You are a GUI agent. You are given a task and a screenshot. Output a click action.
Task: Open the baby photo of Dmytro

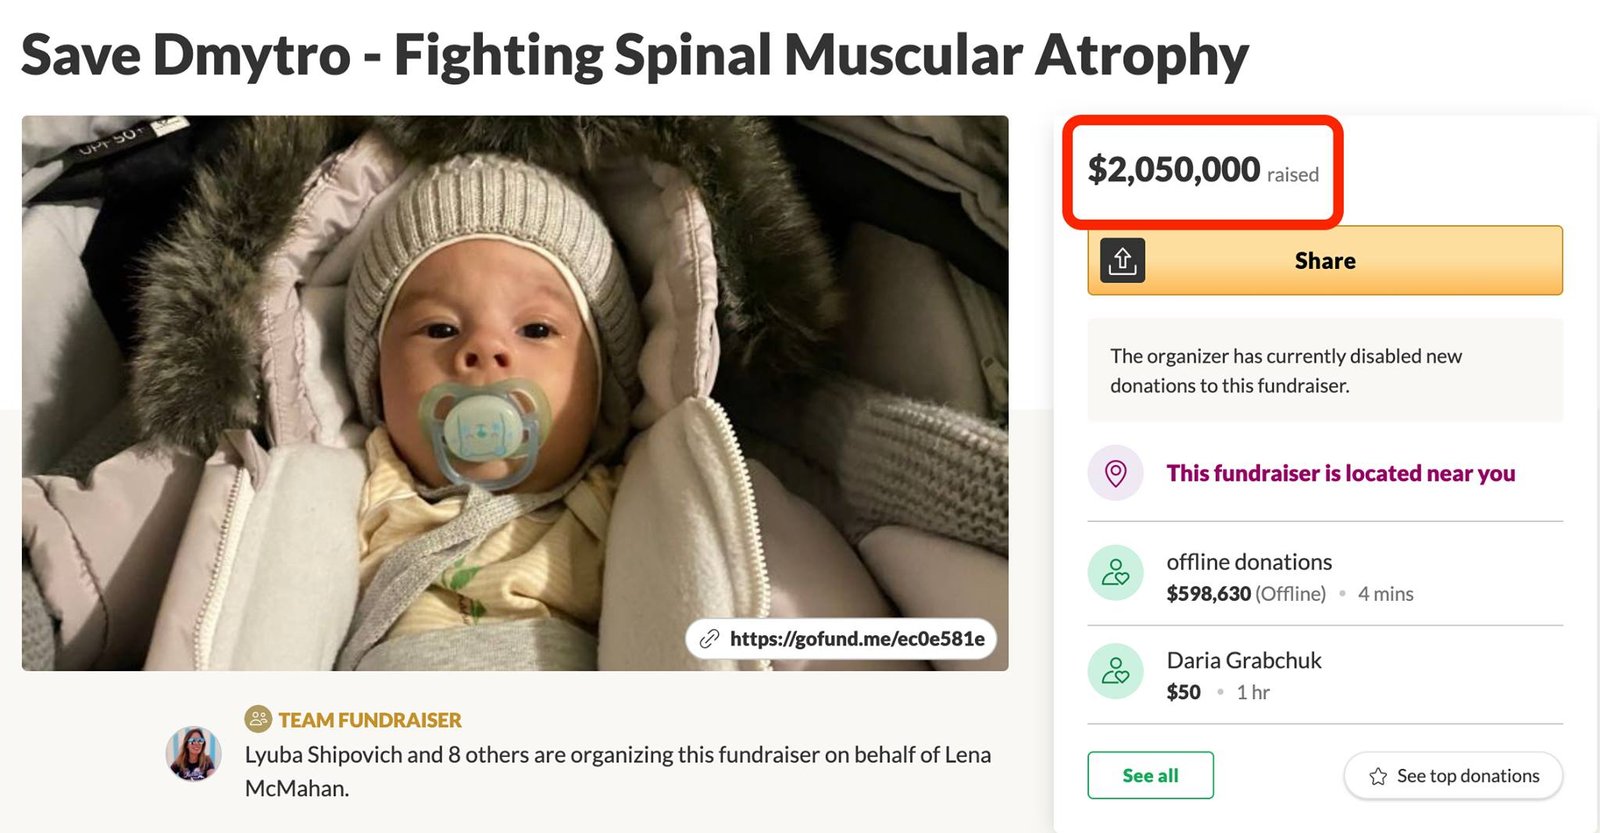coord(515,392)
